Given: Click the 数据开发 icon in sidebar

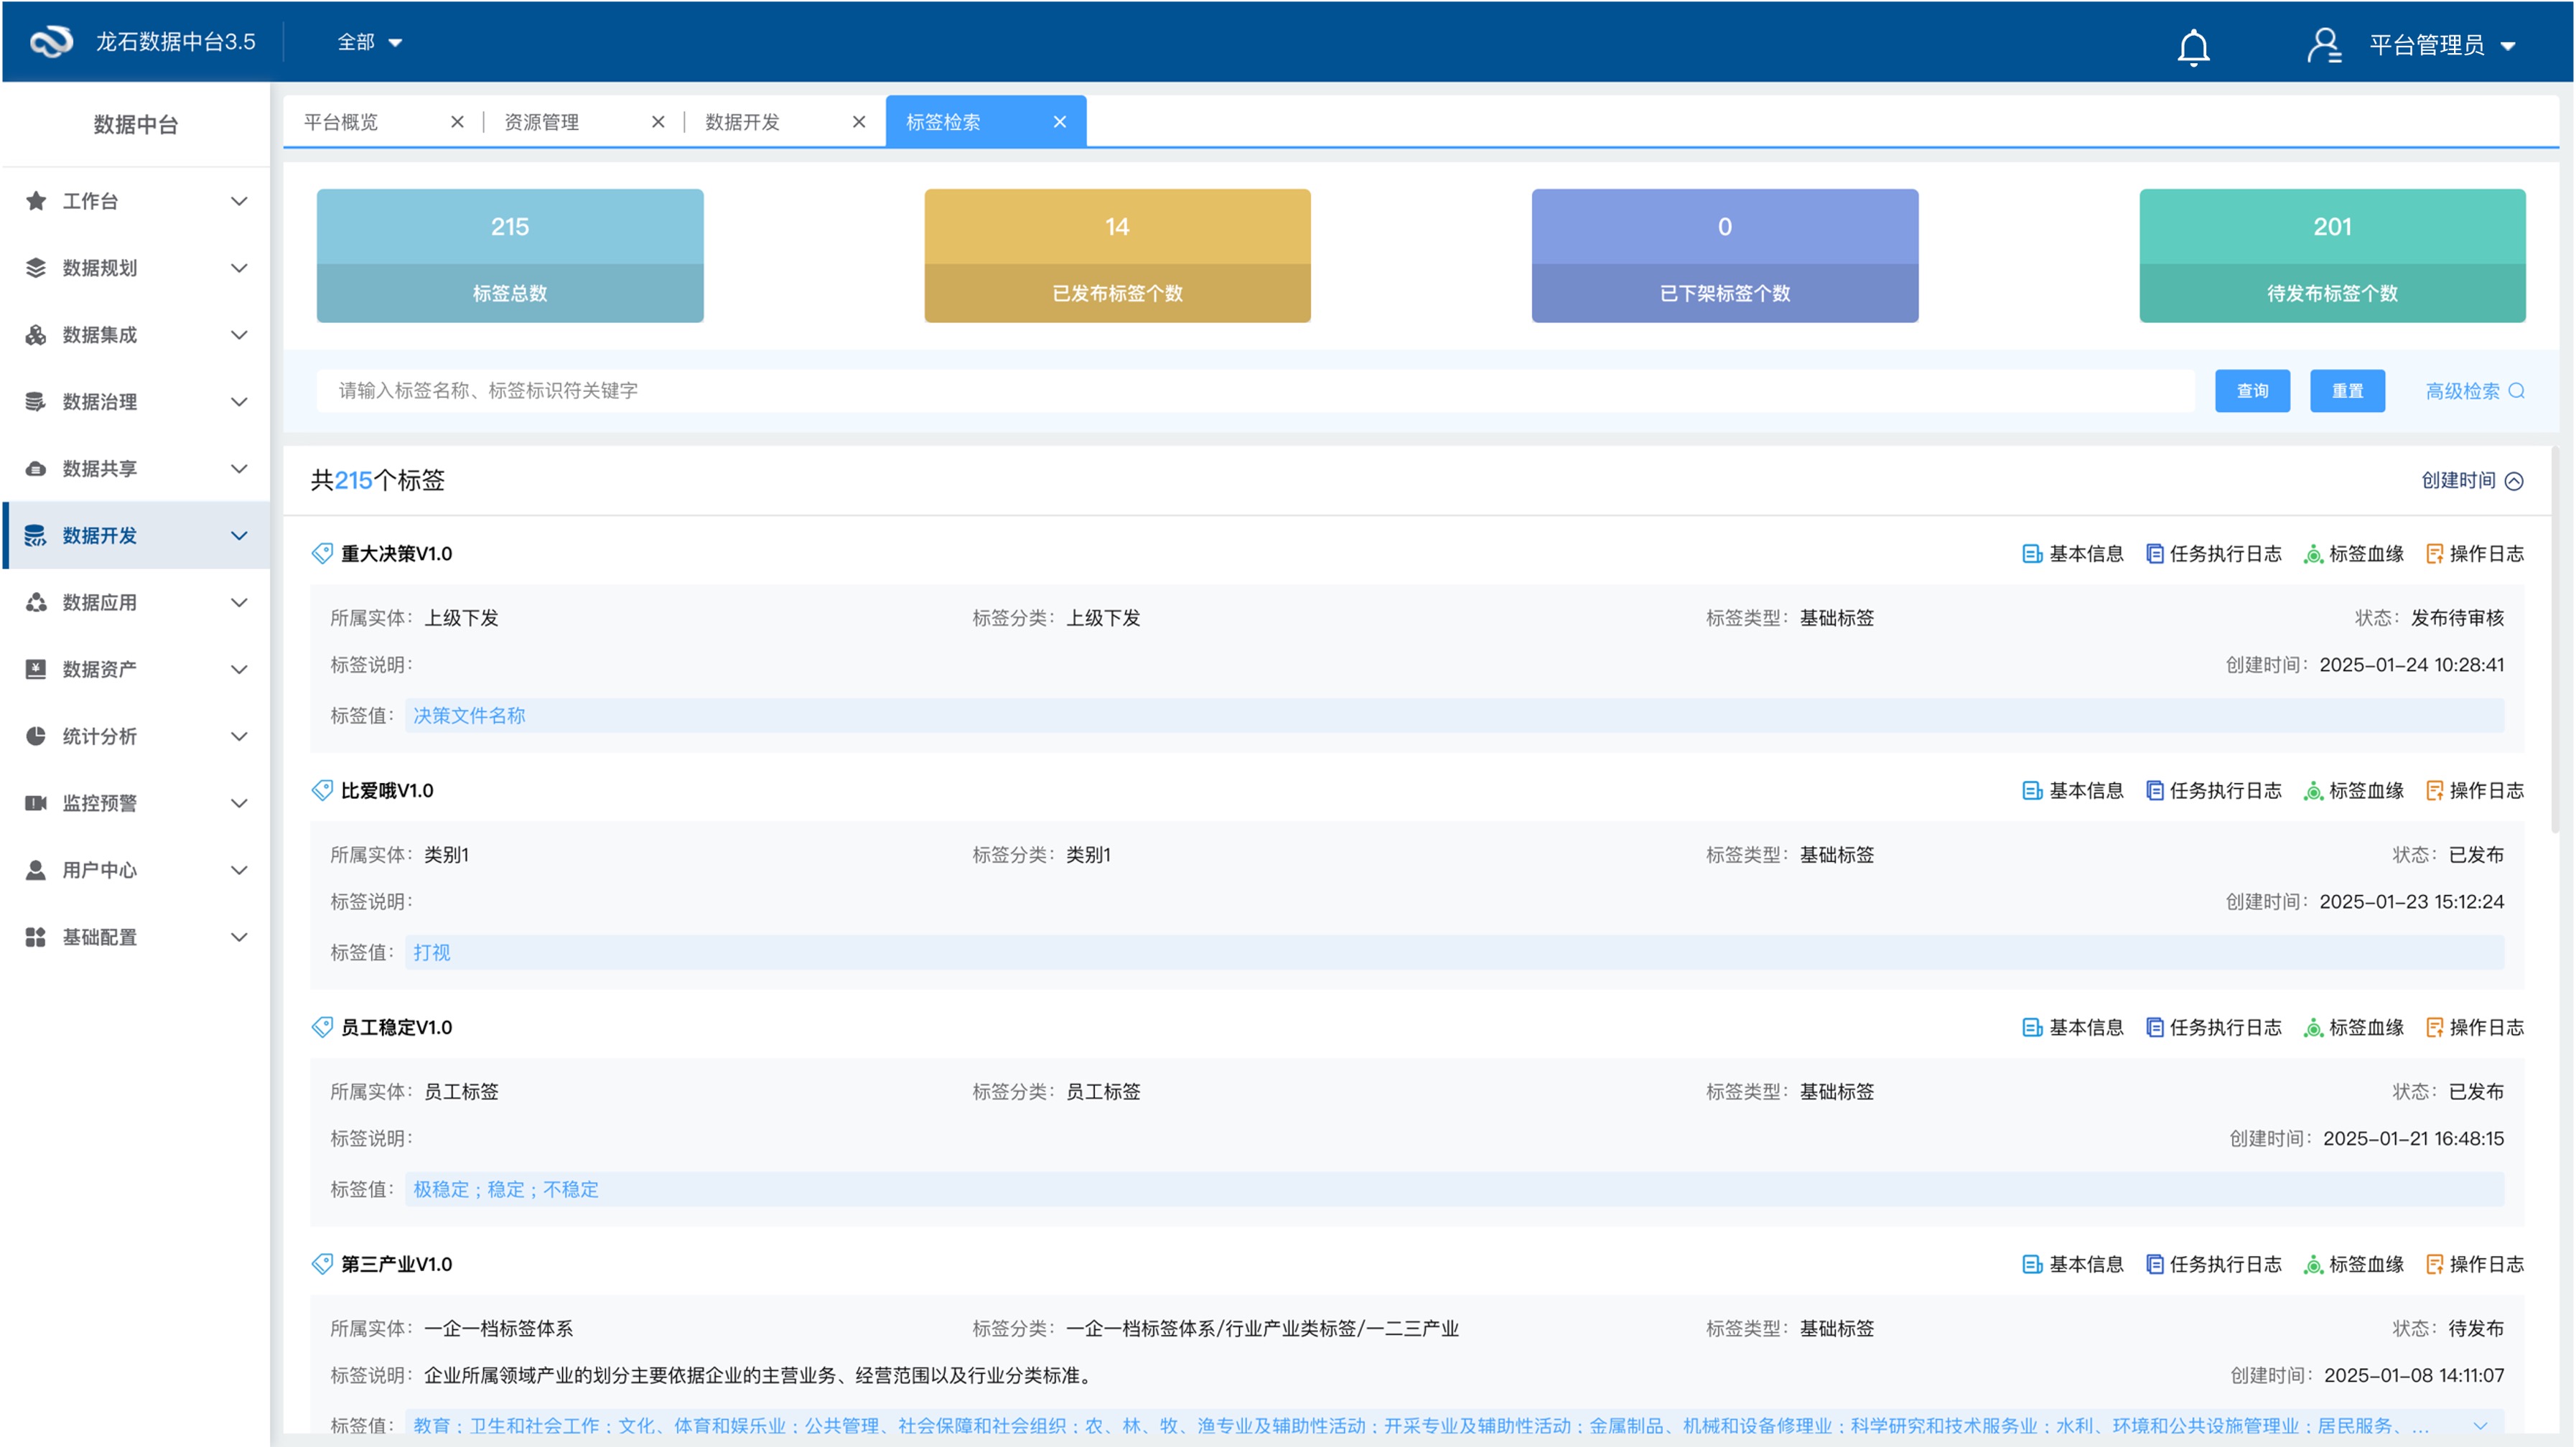Looking at the screenshot, I should pos(36,536).
